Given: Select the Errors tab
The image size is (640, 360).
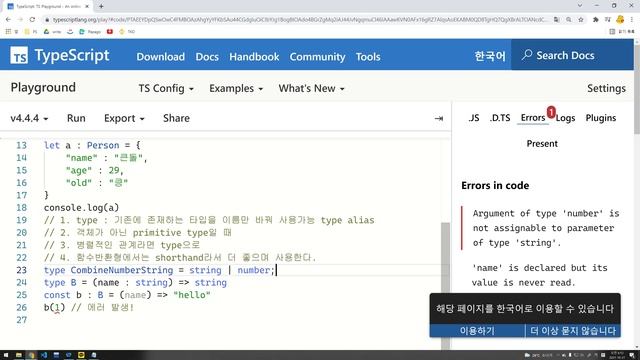Looking at the screenshot, I should point(533,118).
